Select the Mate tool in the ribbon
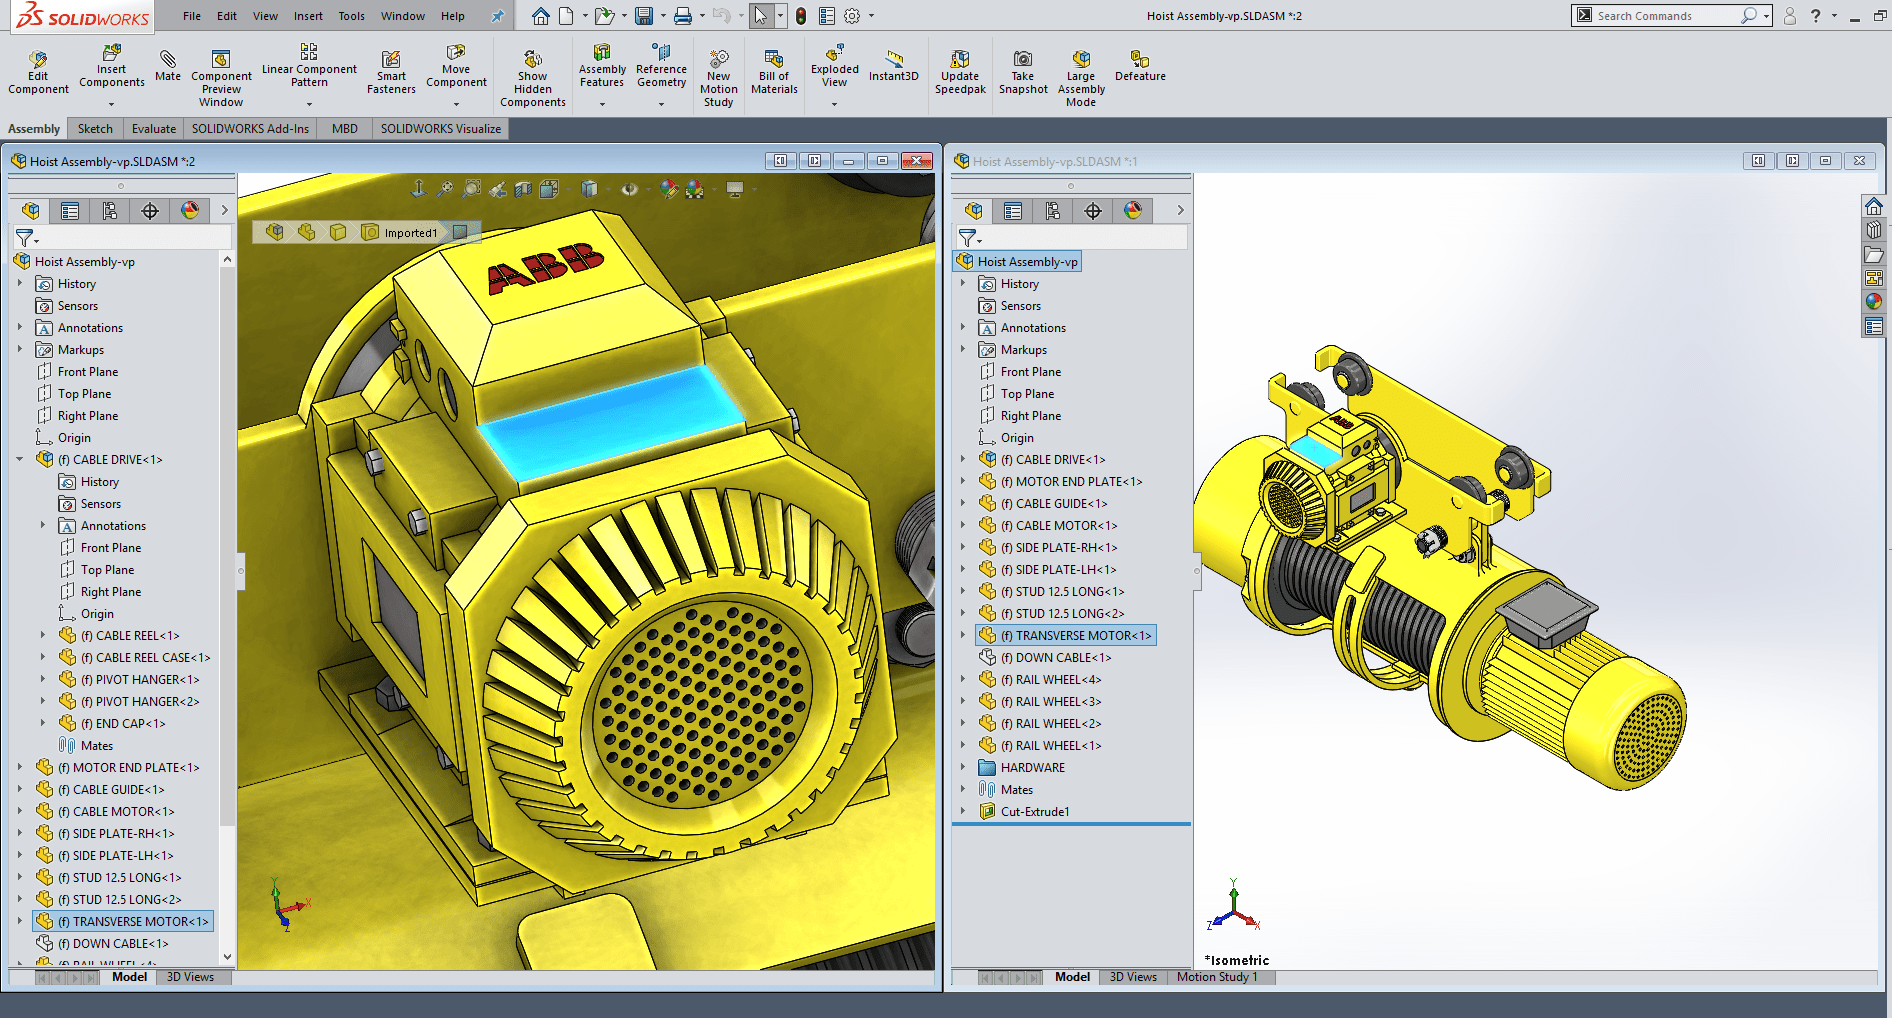Image resolution: width=1892 pixels, height=1018 pixels. click(168, 66)
